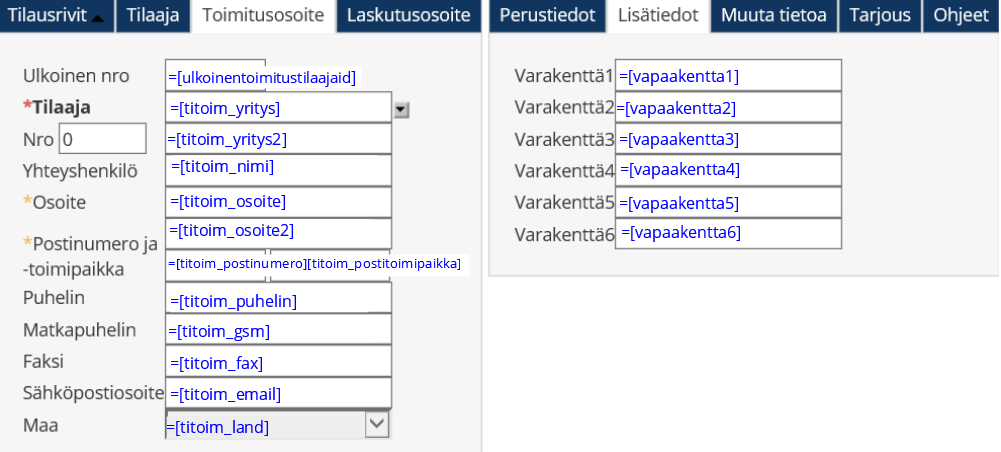Image resolution: width=1001 pixels, height=452 pixels.
Task: Expand the Maa country dropdown
Action: pos(376,424)
